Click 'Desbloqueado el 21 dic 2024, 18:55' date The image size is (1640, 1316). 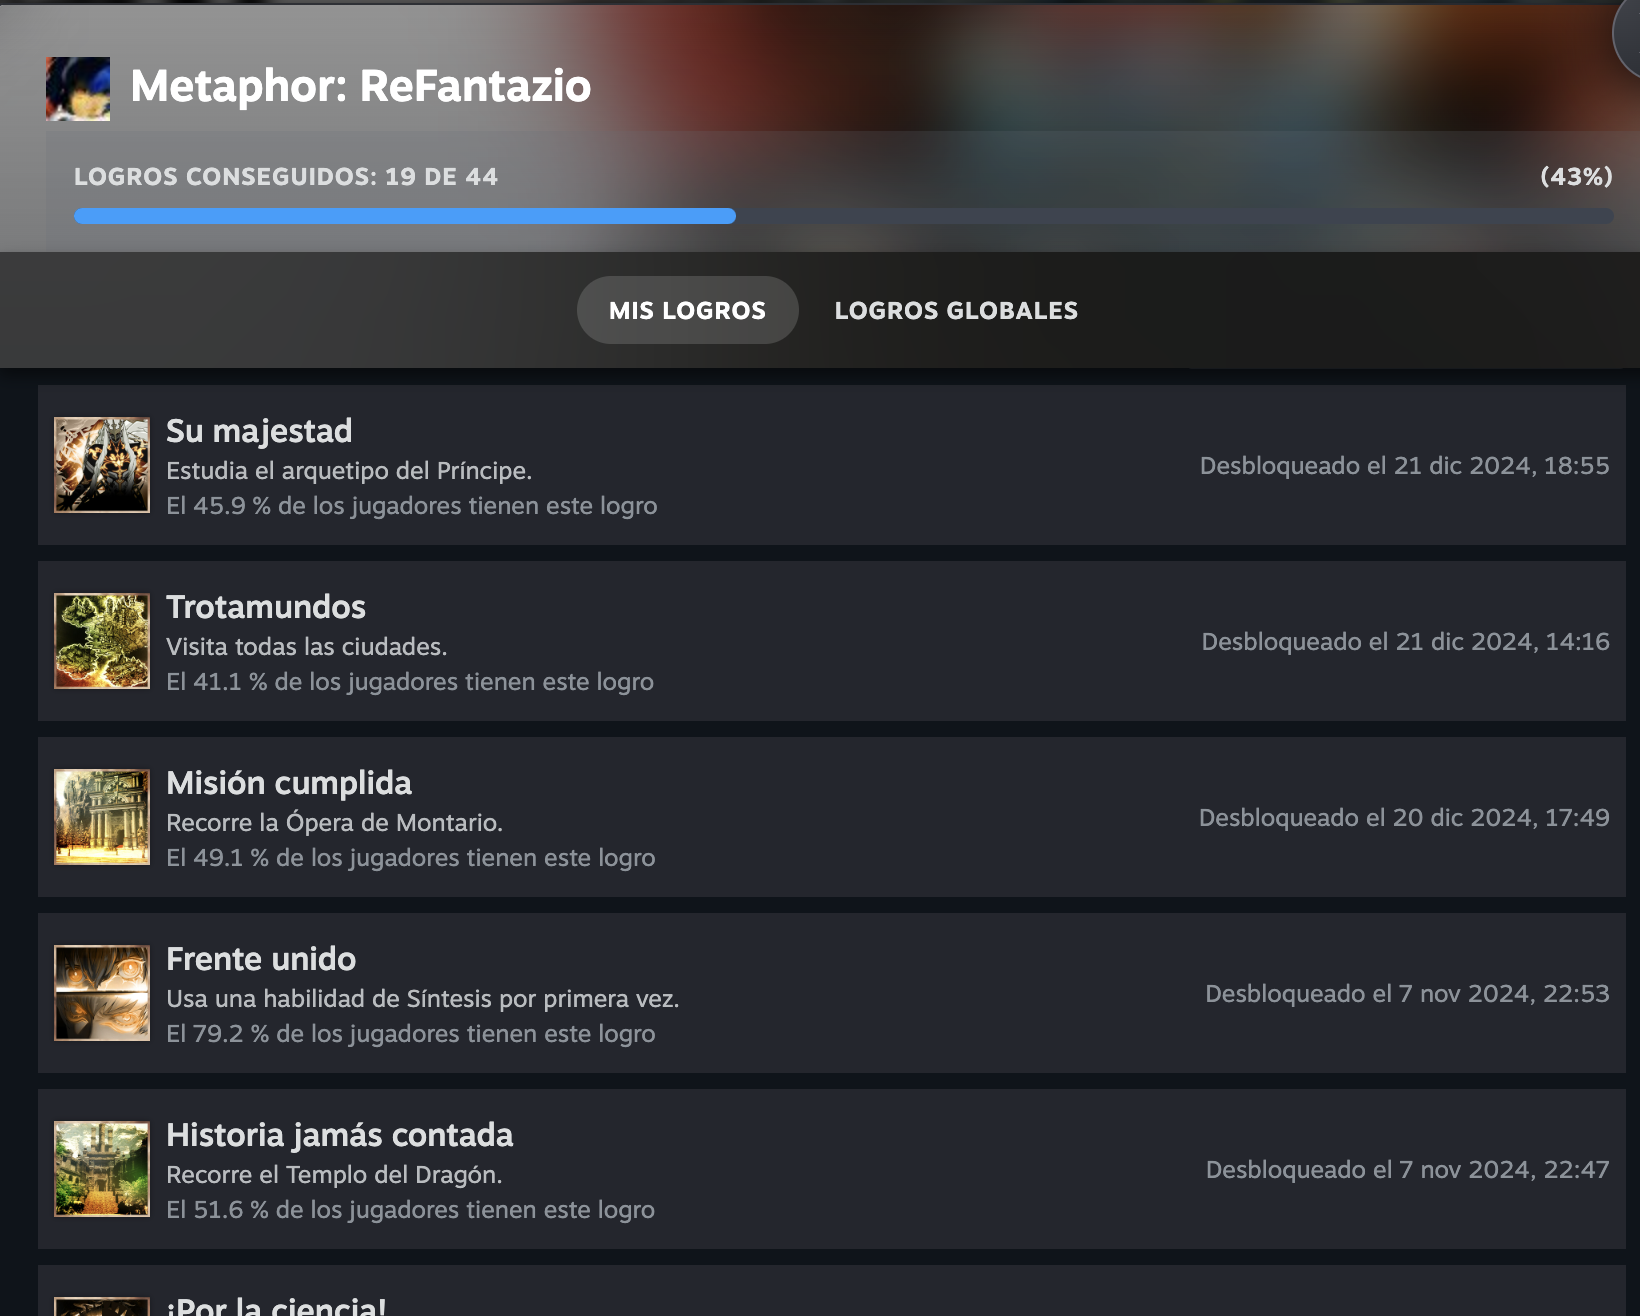coord(1405,466)
